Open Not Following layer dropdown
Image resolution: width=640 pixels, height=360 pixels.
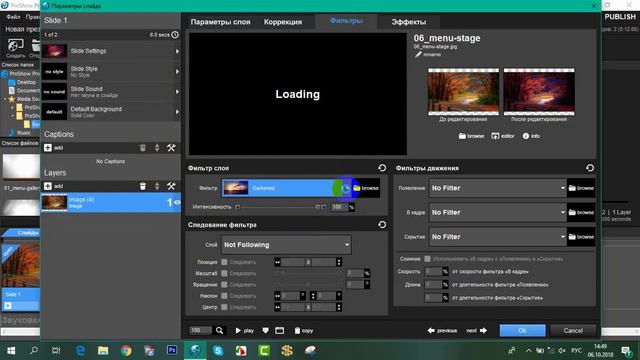[x=286, y=245]
